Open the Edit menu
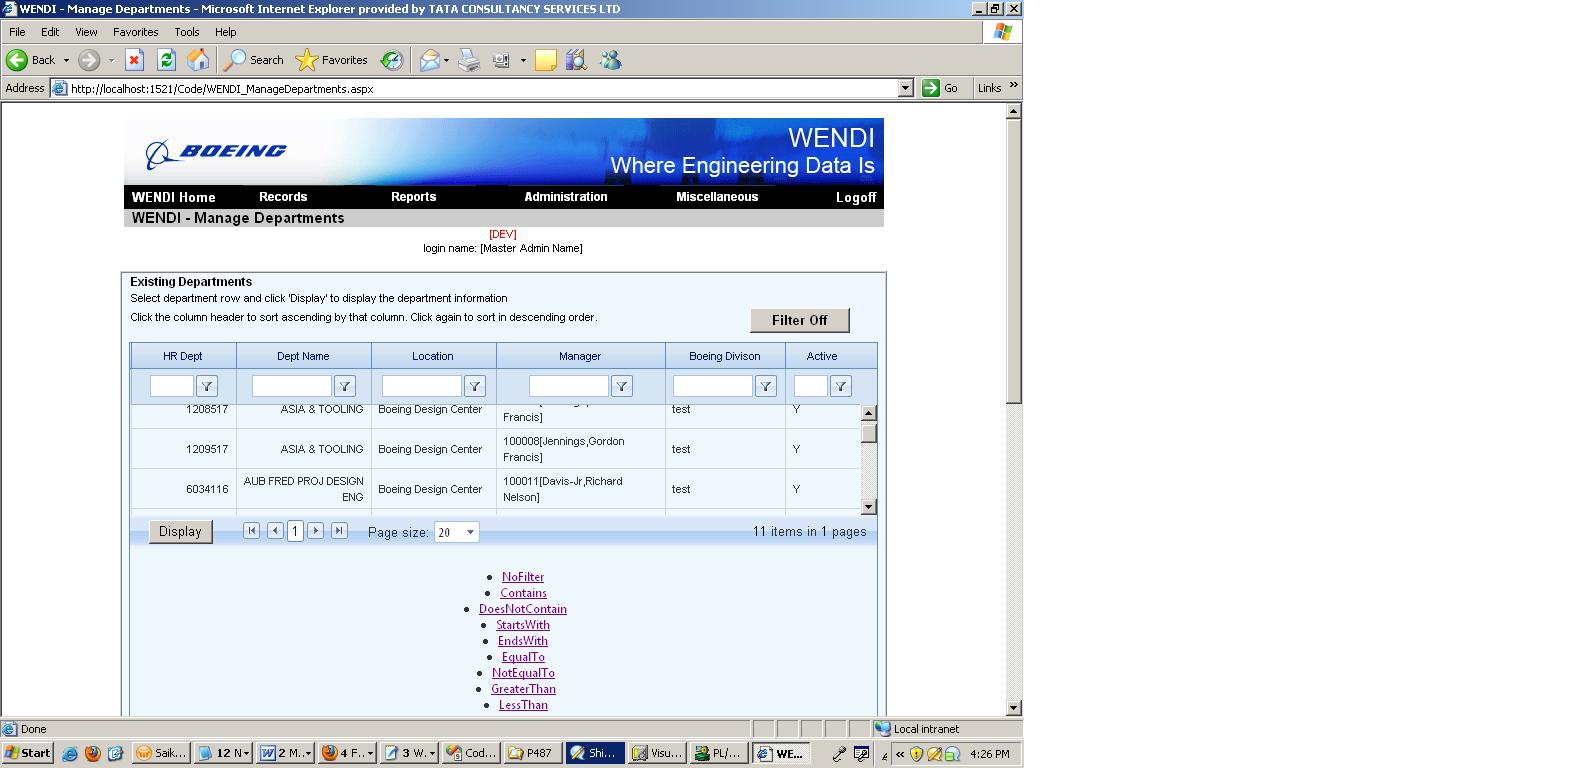Viewport: 1576px width, 768px height. (50, 32)
